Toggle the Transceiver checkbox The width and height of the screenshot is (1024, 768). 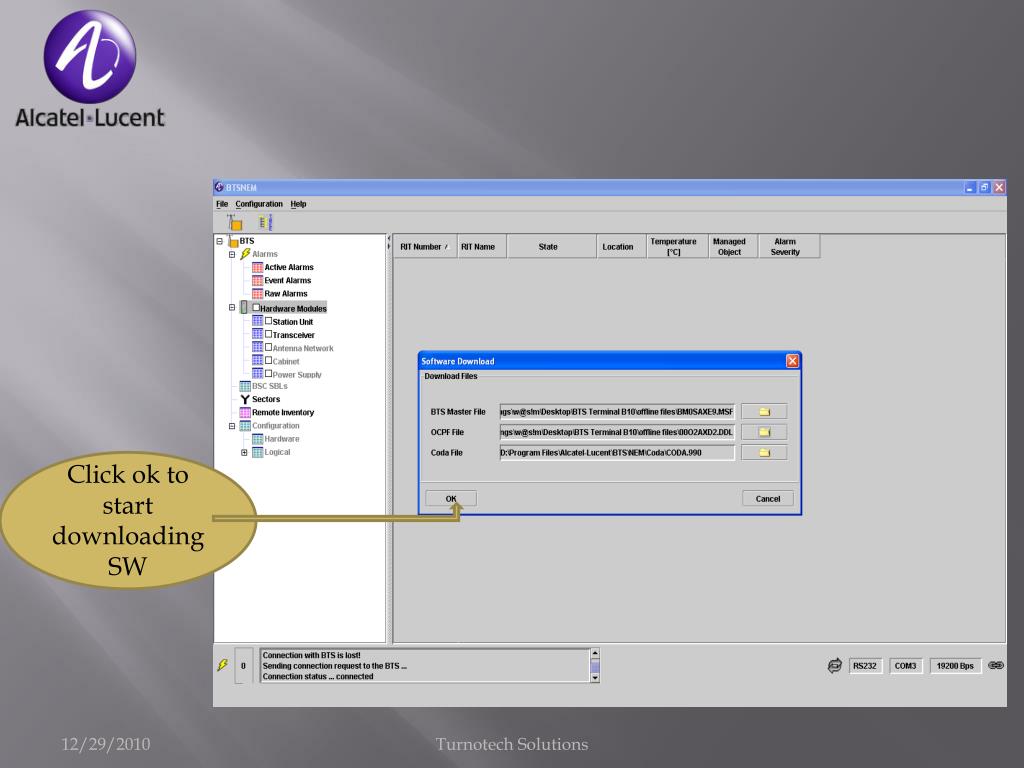(268, 334)
